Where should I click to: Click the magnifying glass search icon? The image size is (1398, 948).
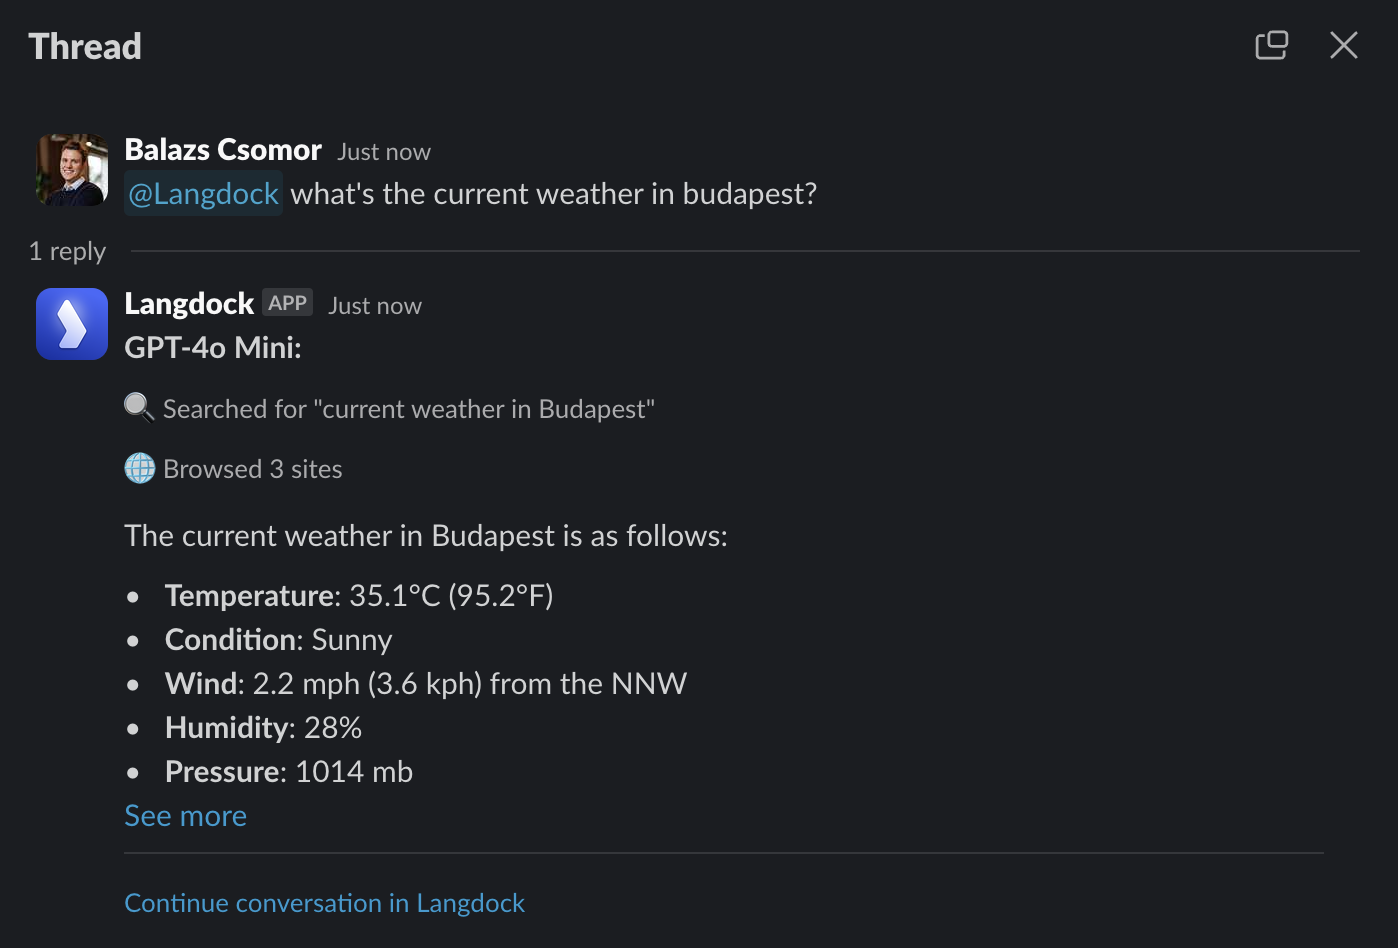pos(139,408)
